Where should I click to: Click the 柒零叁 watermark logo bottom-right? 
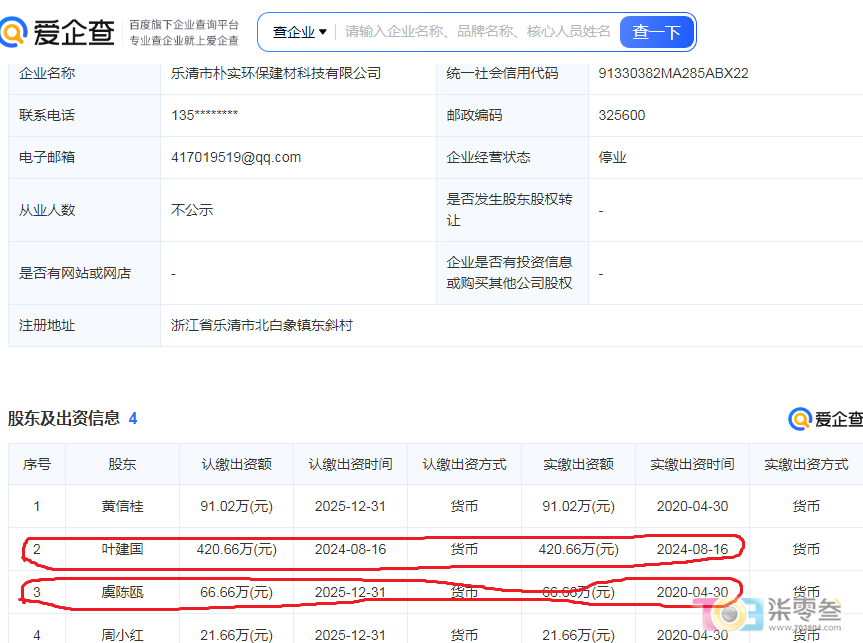pos(767,614)
